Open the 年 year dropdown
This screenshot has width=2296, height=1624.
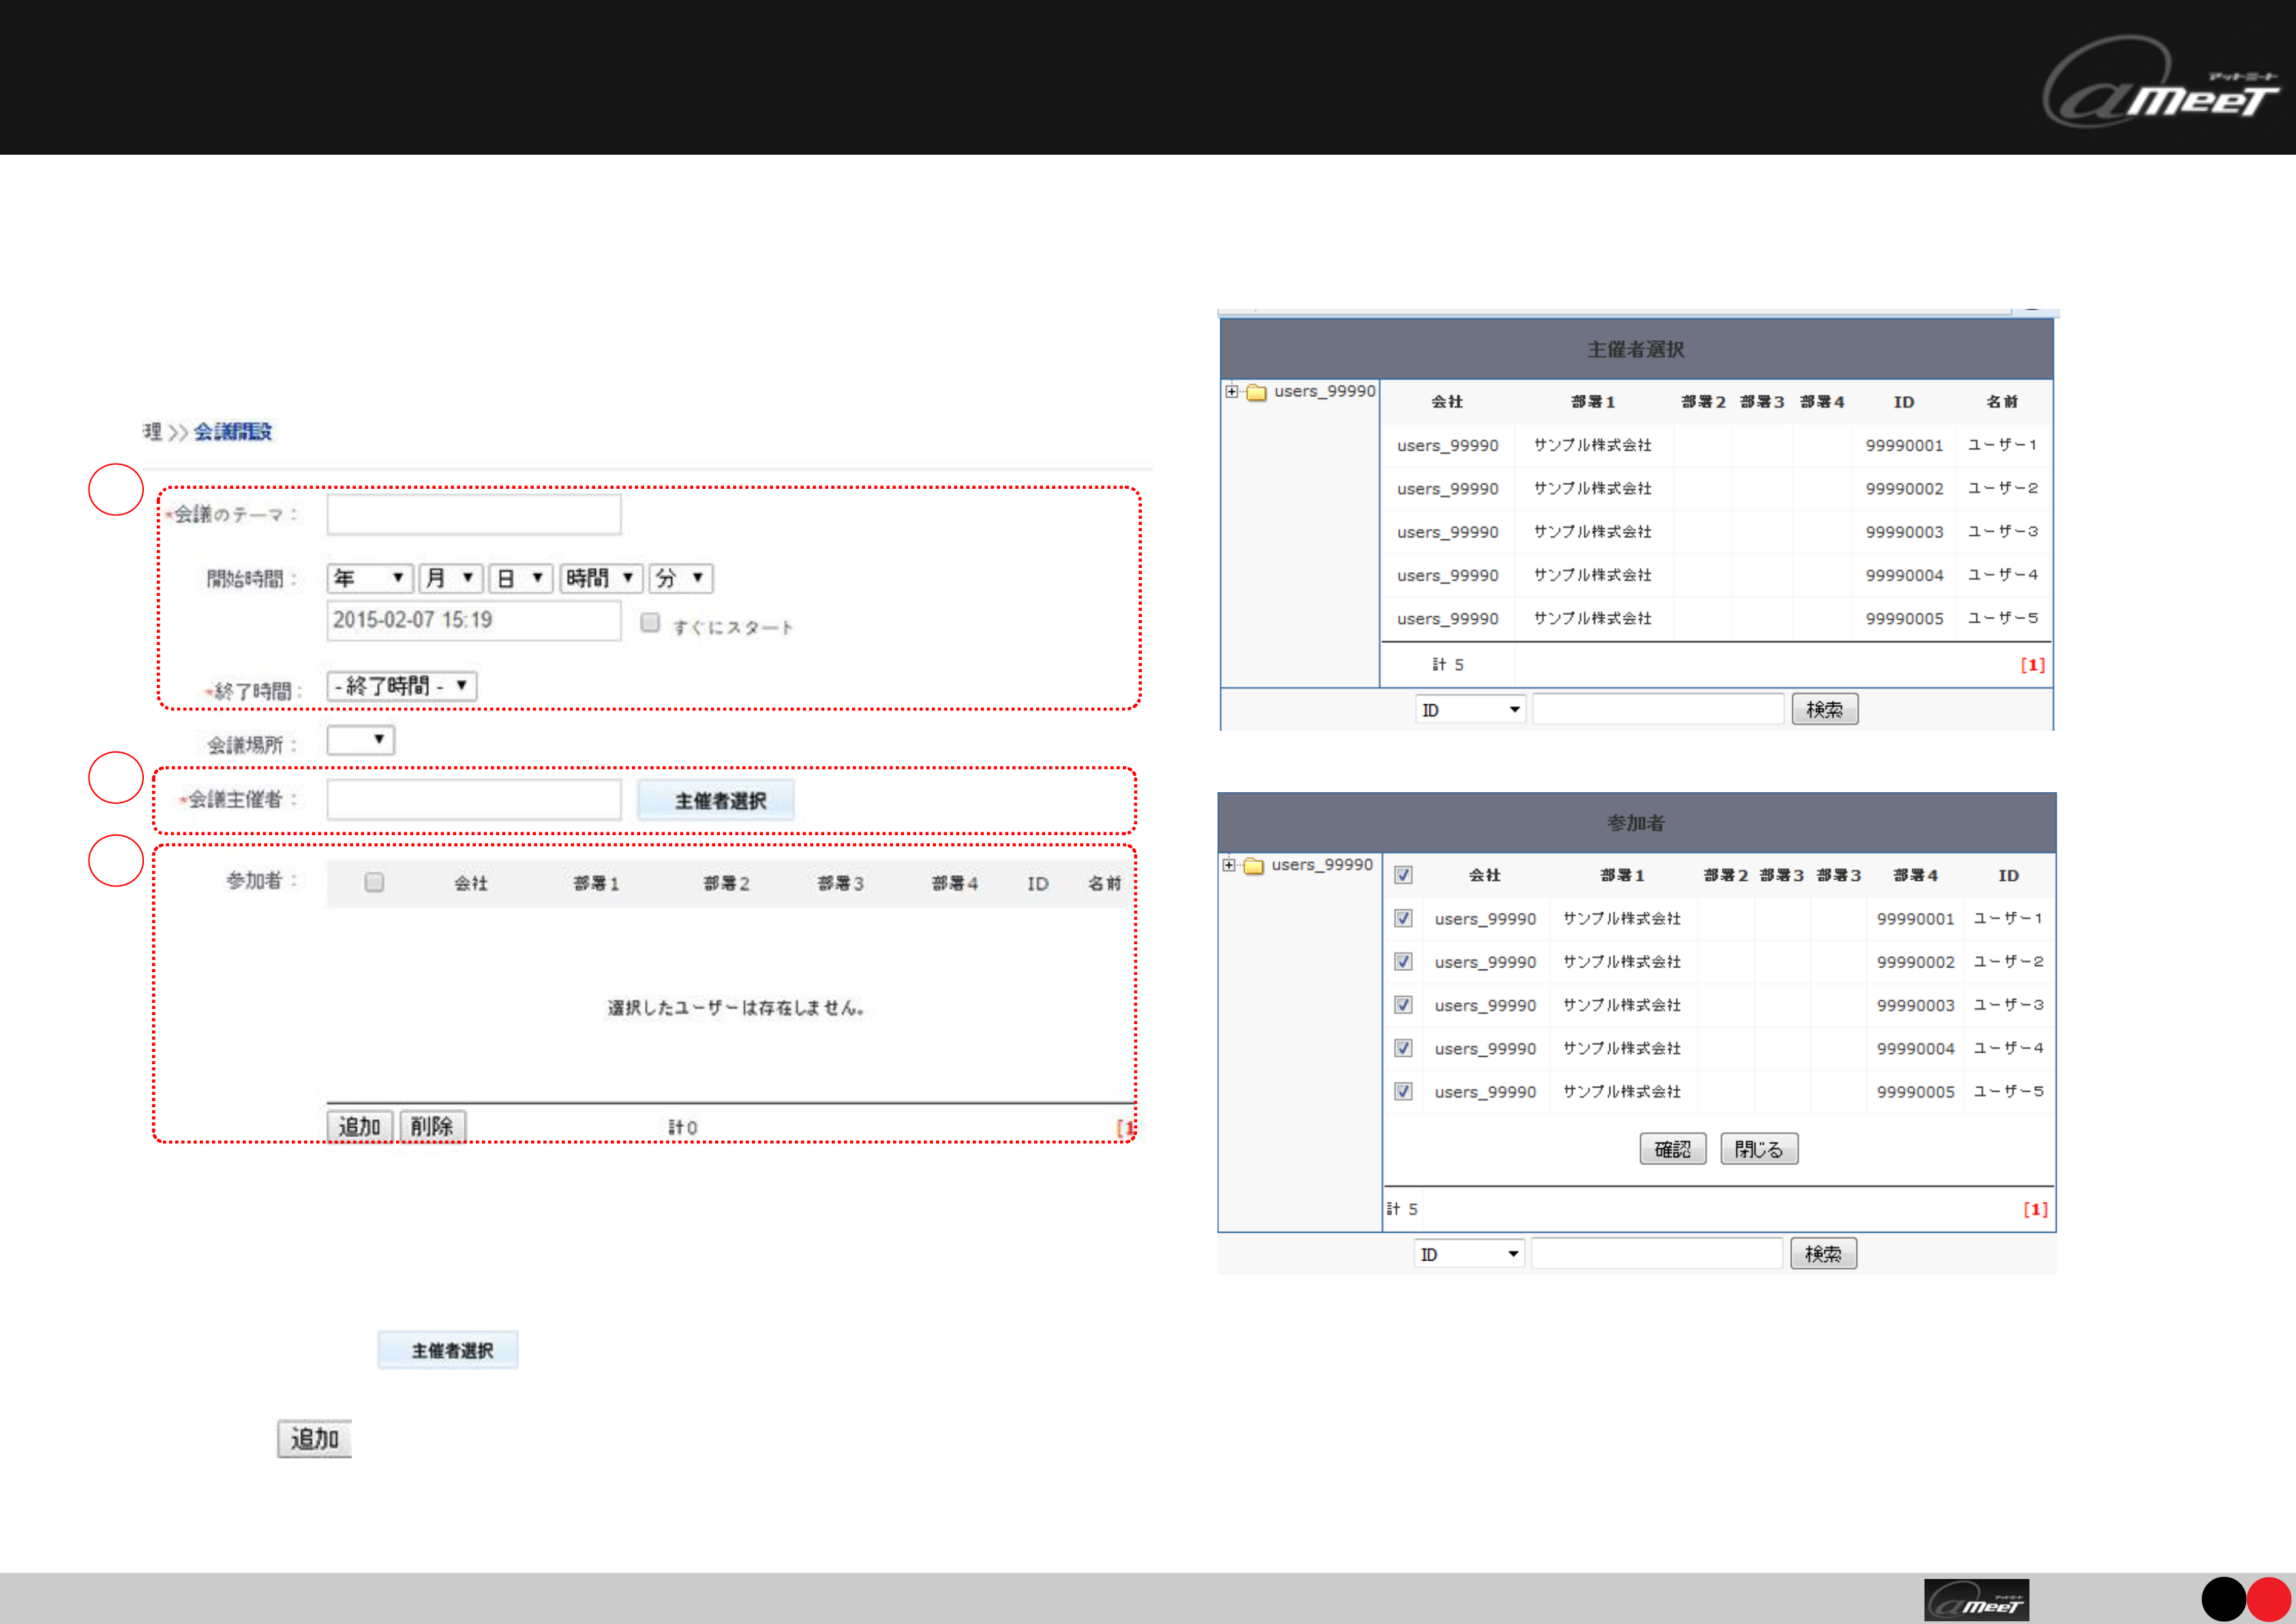[x=369, y=578]
